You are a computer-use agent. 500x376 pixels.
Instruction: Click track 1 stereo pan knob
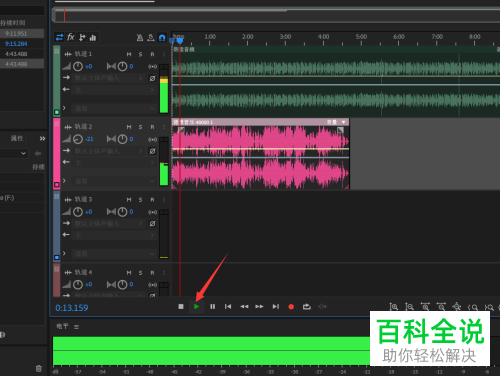tap(122, 66)
